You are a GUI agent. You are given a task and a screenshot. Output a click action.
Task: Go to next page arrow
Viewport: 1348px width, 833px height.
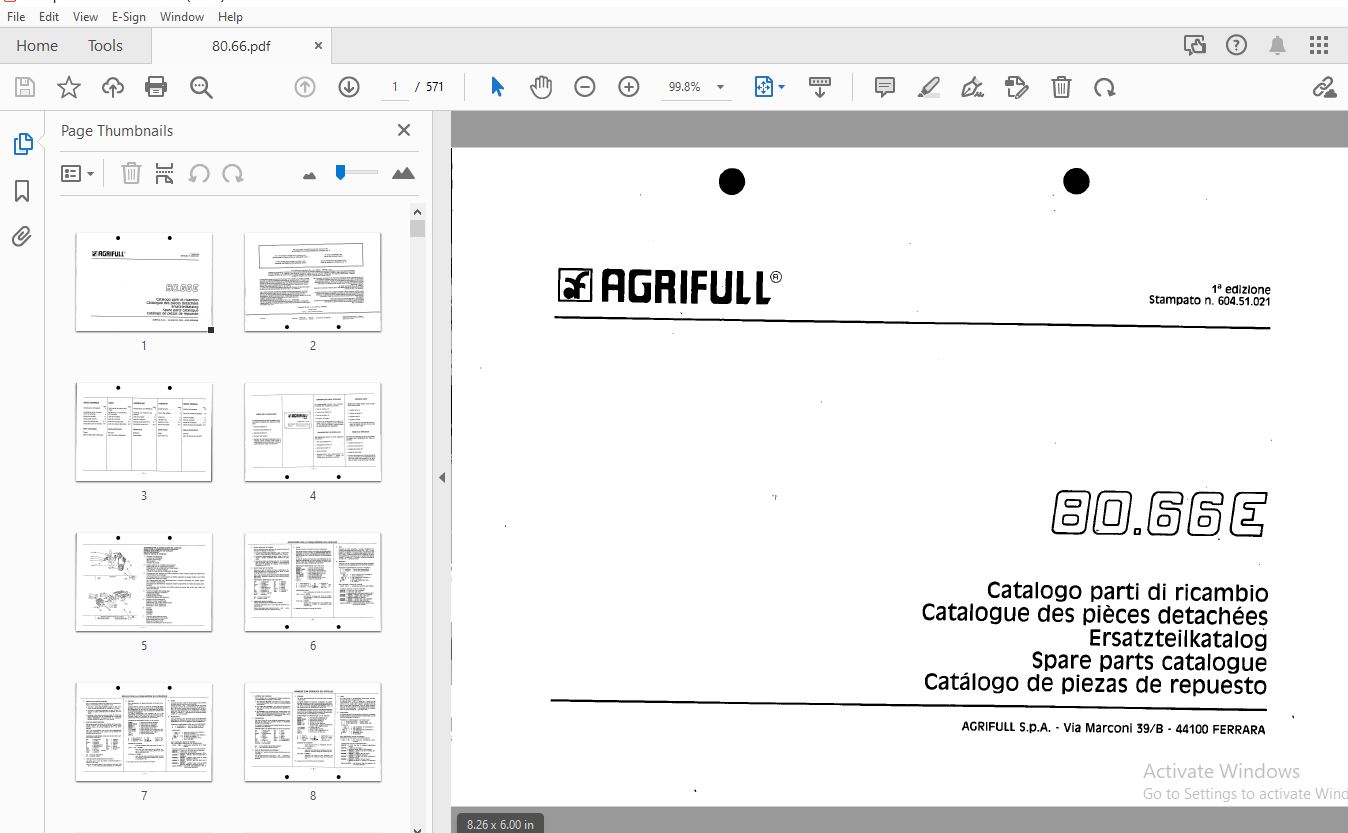point(349,87)
